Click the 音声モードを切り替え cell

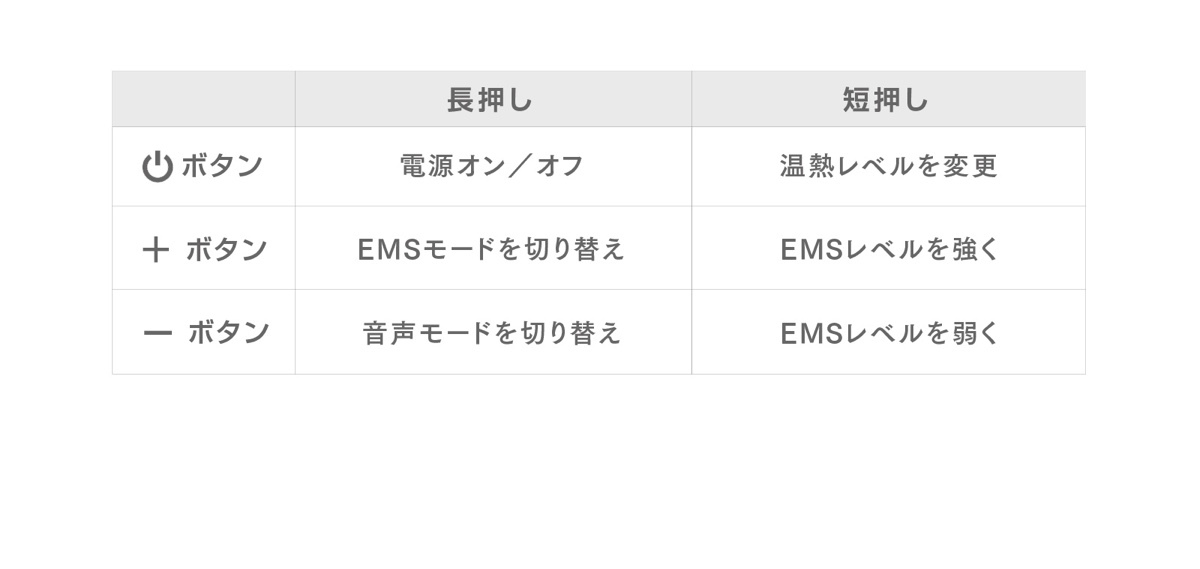tap(493, 333)
